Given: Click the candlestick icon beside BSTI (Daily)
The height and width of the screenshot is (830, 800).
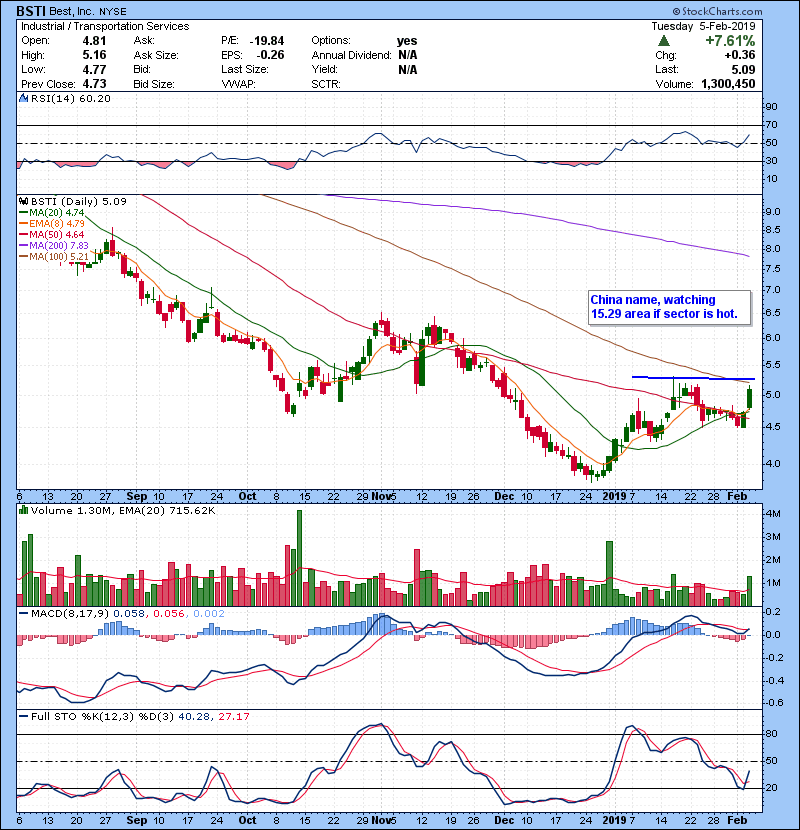Looking at the screenshot, I should click(23, 201).
